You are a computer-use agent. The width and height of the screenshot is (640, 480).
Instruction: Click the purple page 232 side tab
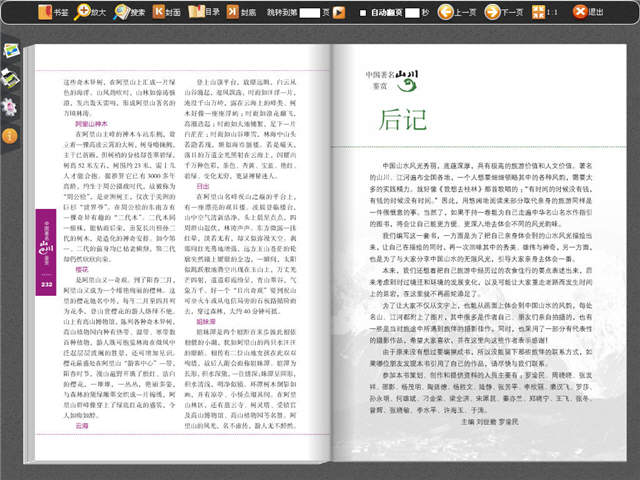46,252
